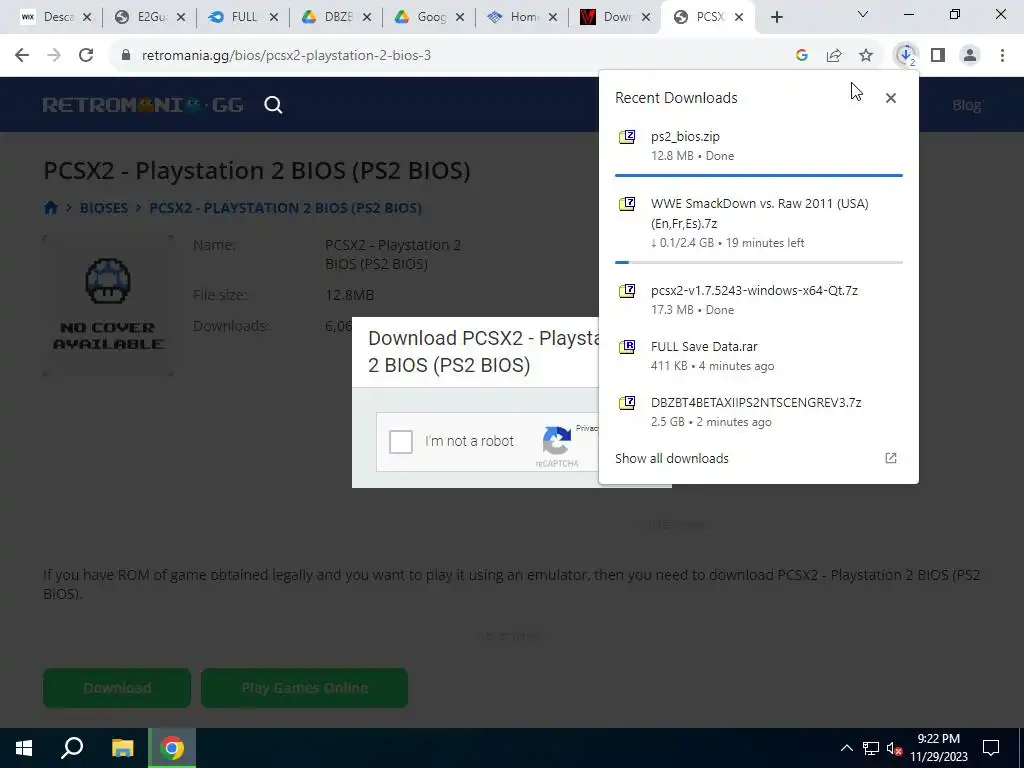Bookmark this page with the star icon
Screen dimensions: 1024x768
click(x=866, y=56)
